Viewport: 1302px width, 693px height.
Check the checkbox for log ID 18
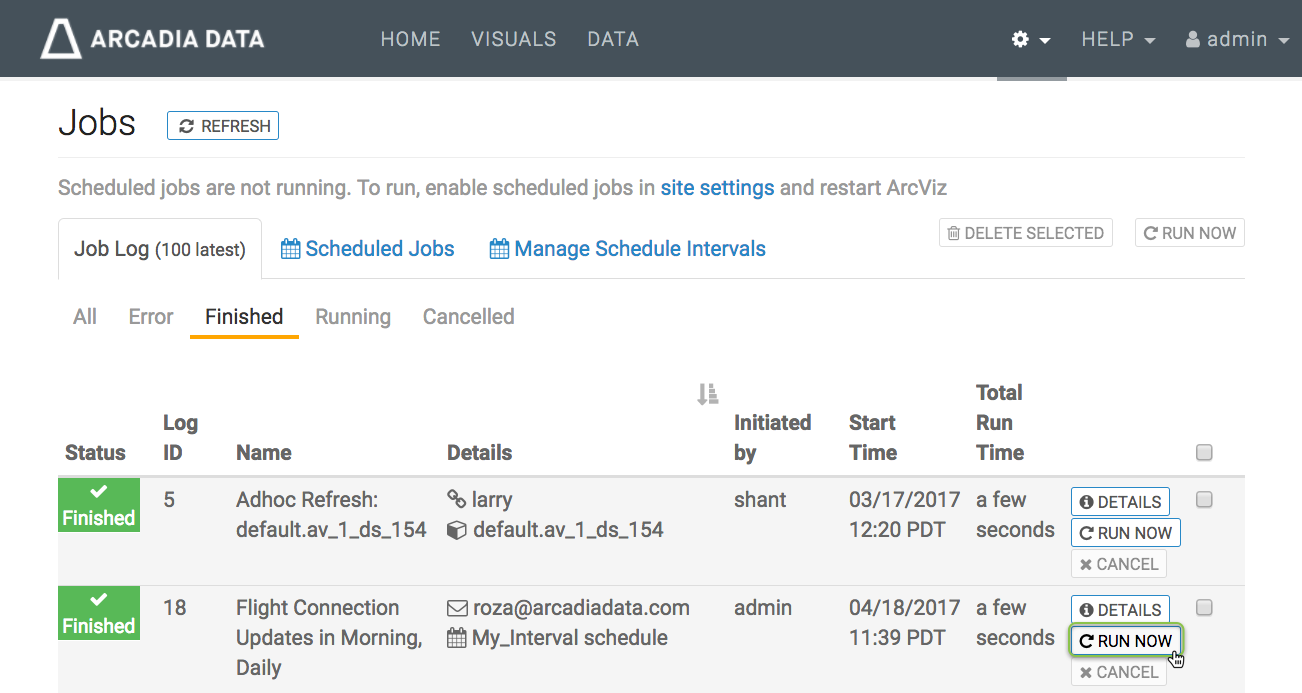pos(1204,608)
